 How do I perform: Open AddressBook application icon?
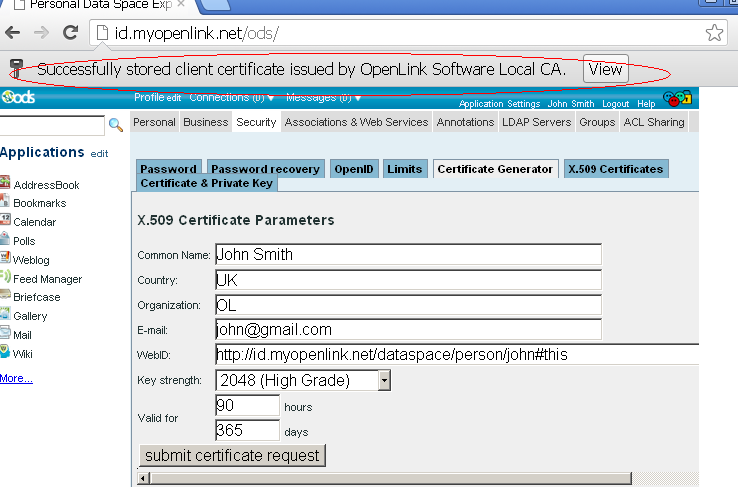point(5,184)
